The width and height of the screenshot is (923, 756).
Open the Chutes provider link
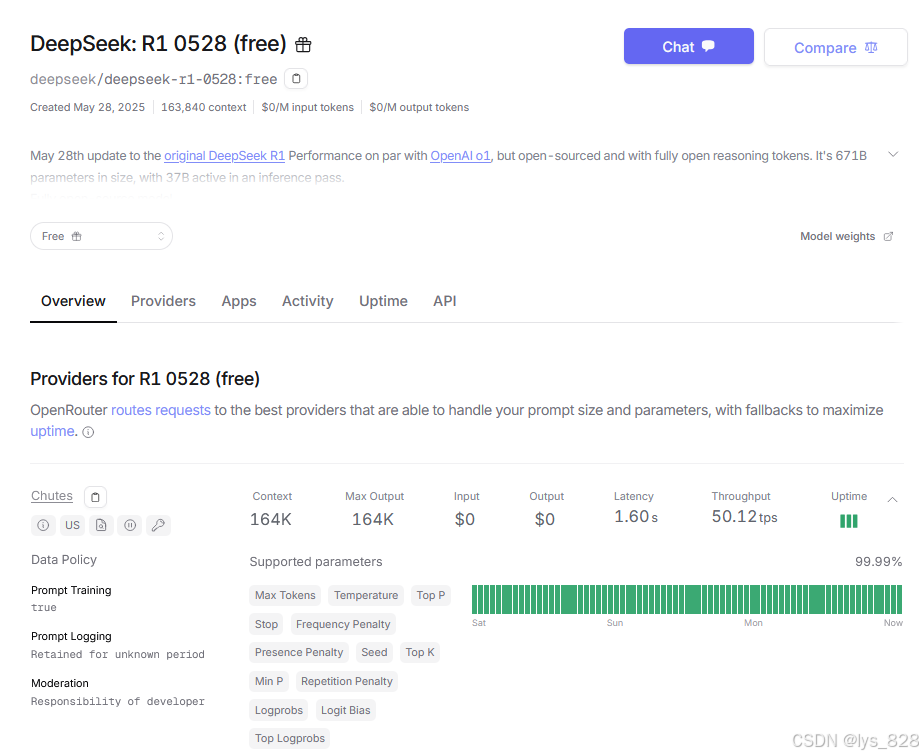click(52, 496)
